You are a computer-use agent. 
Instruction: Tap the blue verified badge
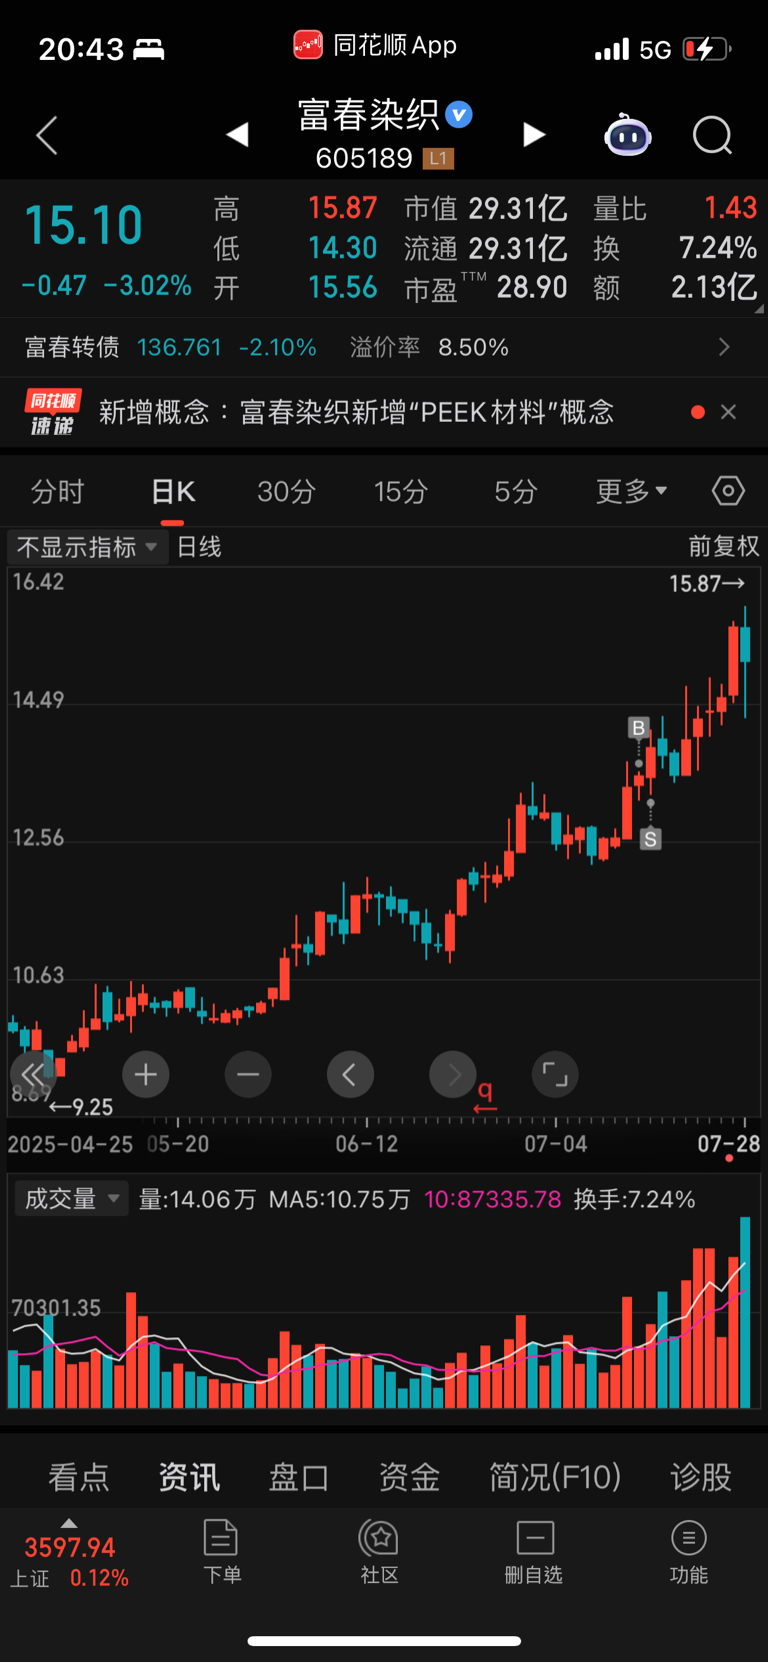point(459,114)
